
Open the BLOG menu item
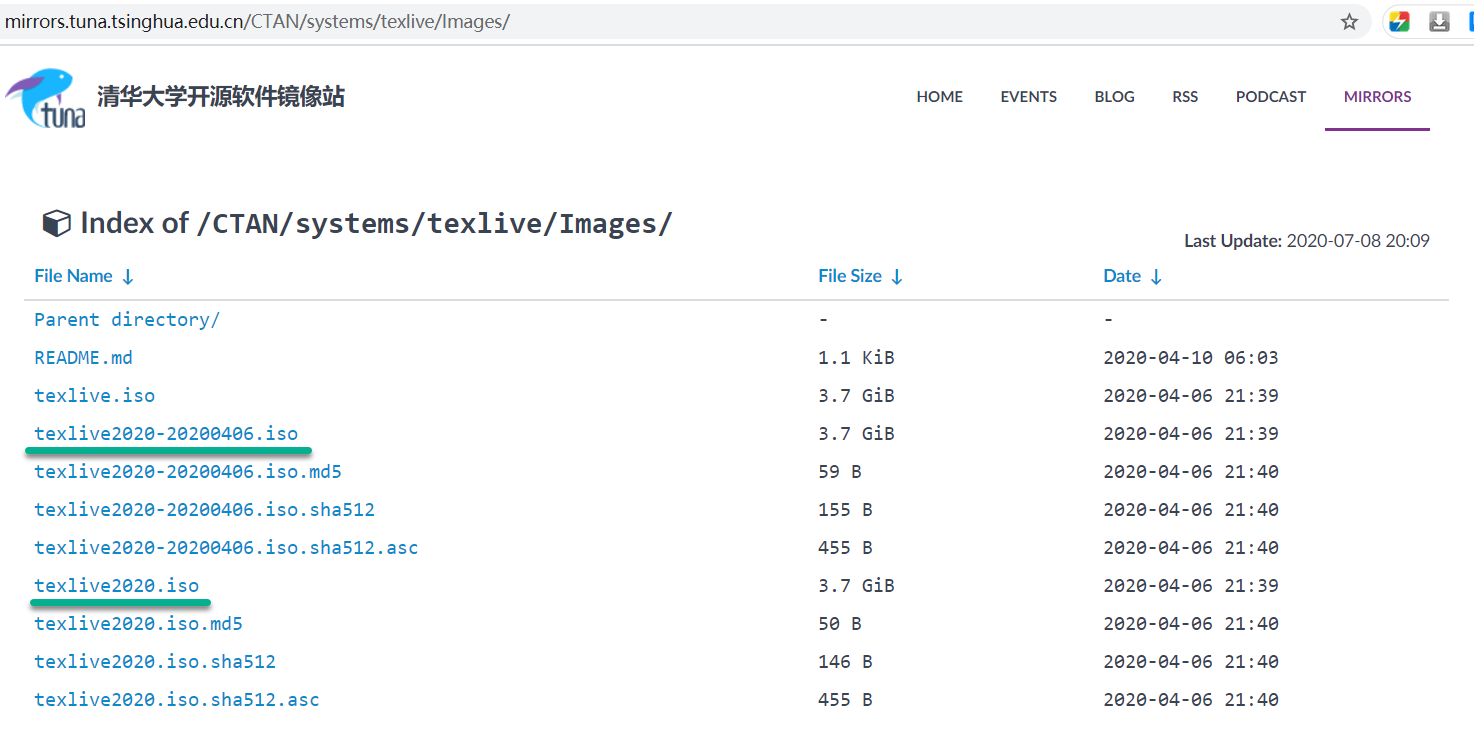pos(1115,97)
